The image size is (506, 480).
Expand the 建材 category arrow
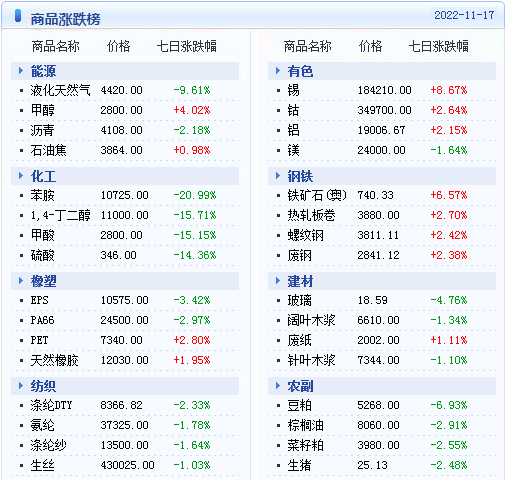point(278,281)
